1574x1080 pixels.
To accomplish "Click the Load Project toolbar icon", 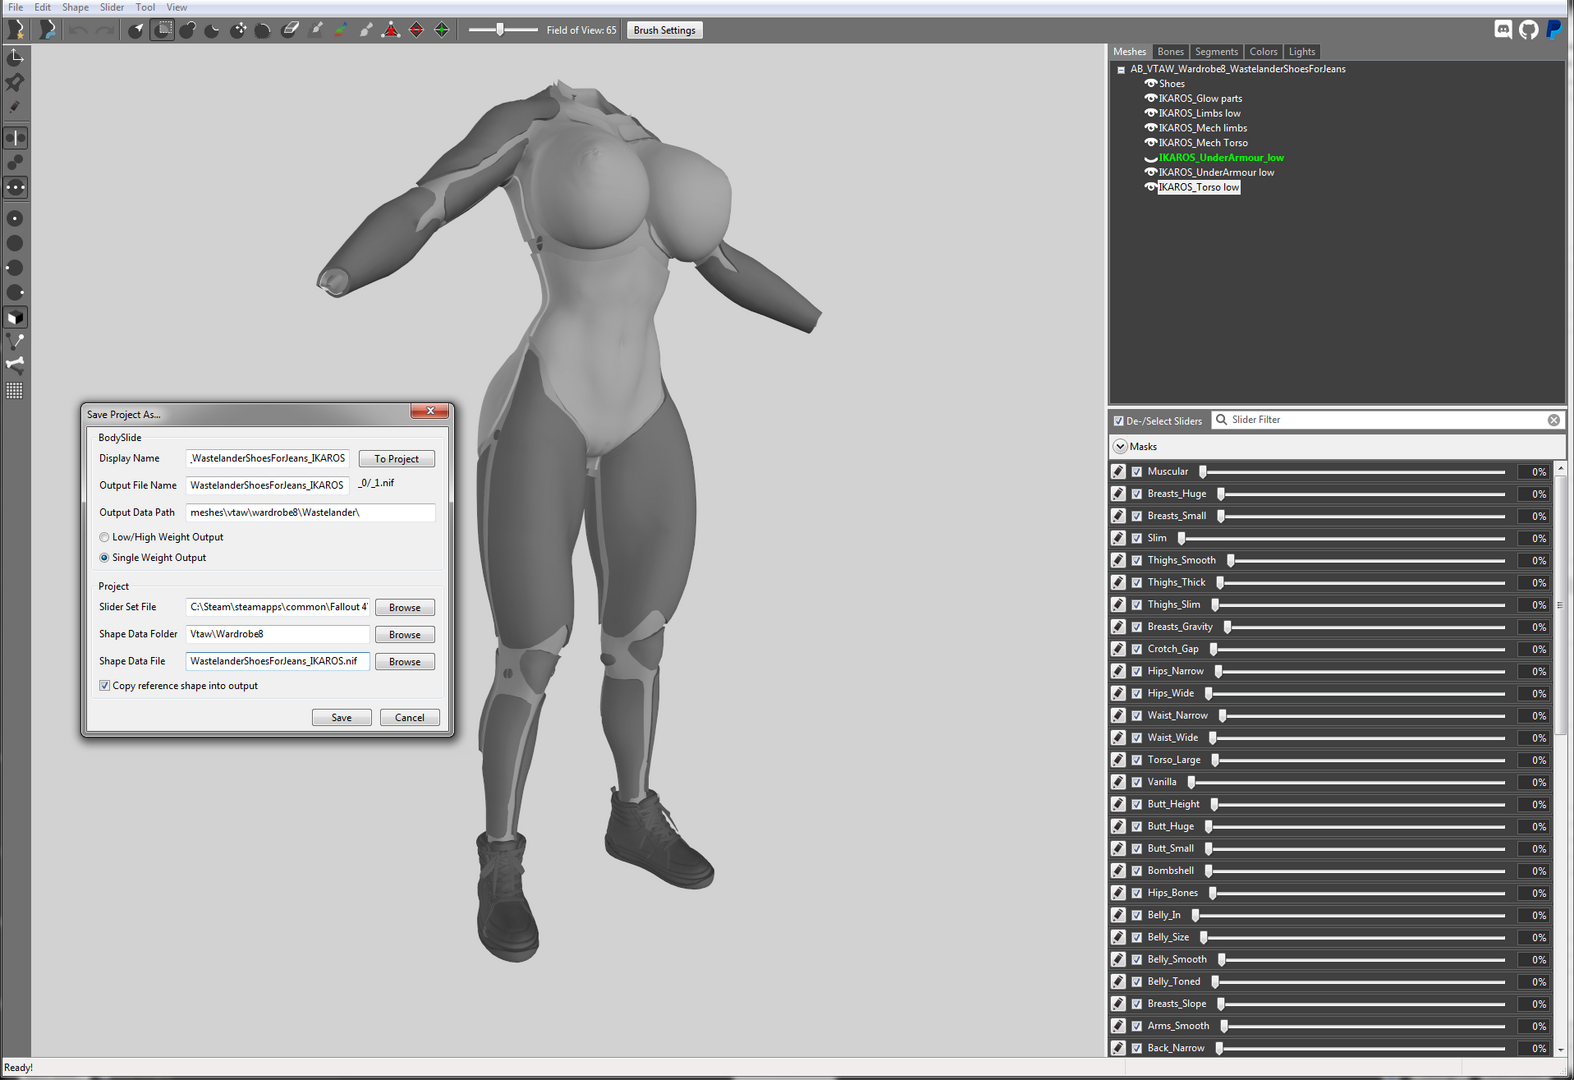I will click(x=47, y=30).
